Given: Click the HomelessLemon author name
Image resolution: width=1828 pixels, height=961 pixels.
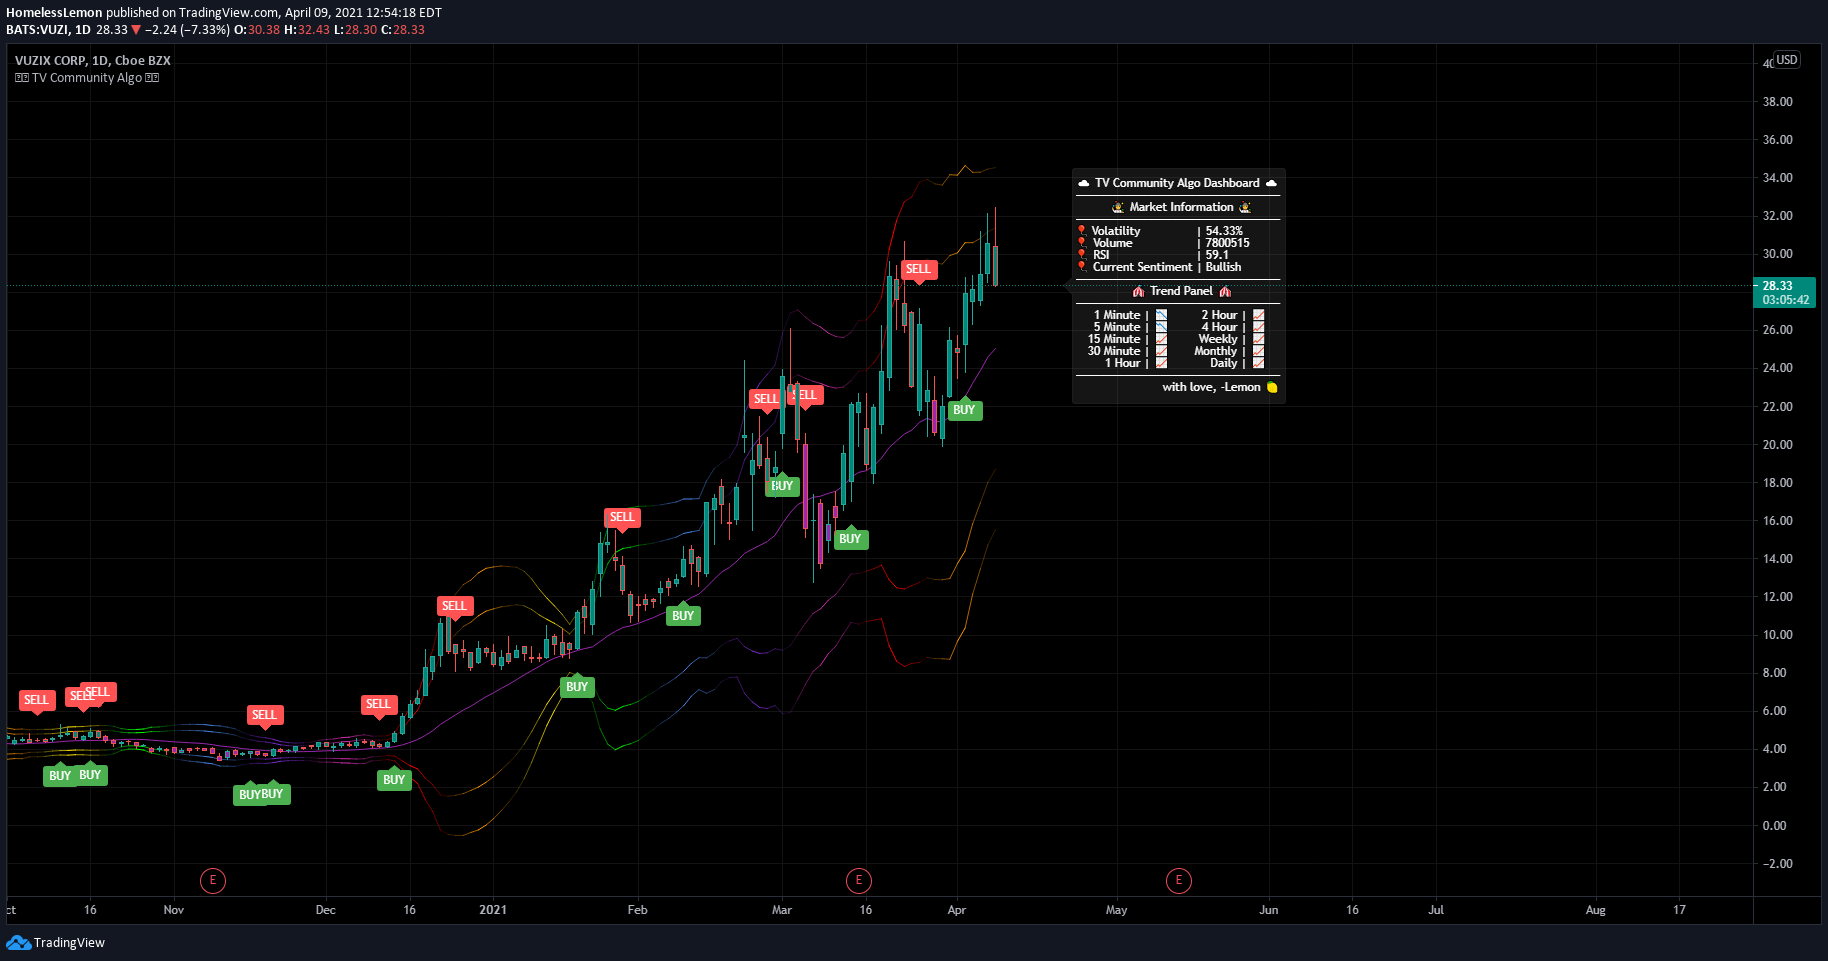Looking at the screenshot, I should click(x=54, y=13).
